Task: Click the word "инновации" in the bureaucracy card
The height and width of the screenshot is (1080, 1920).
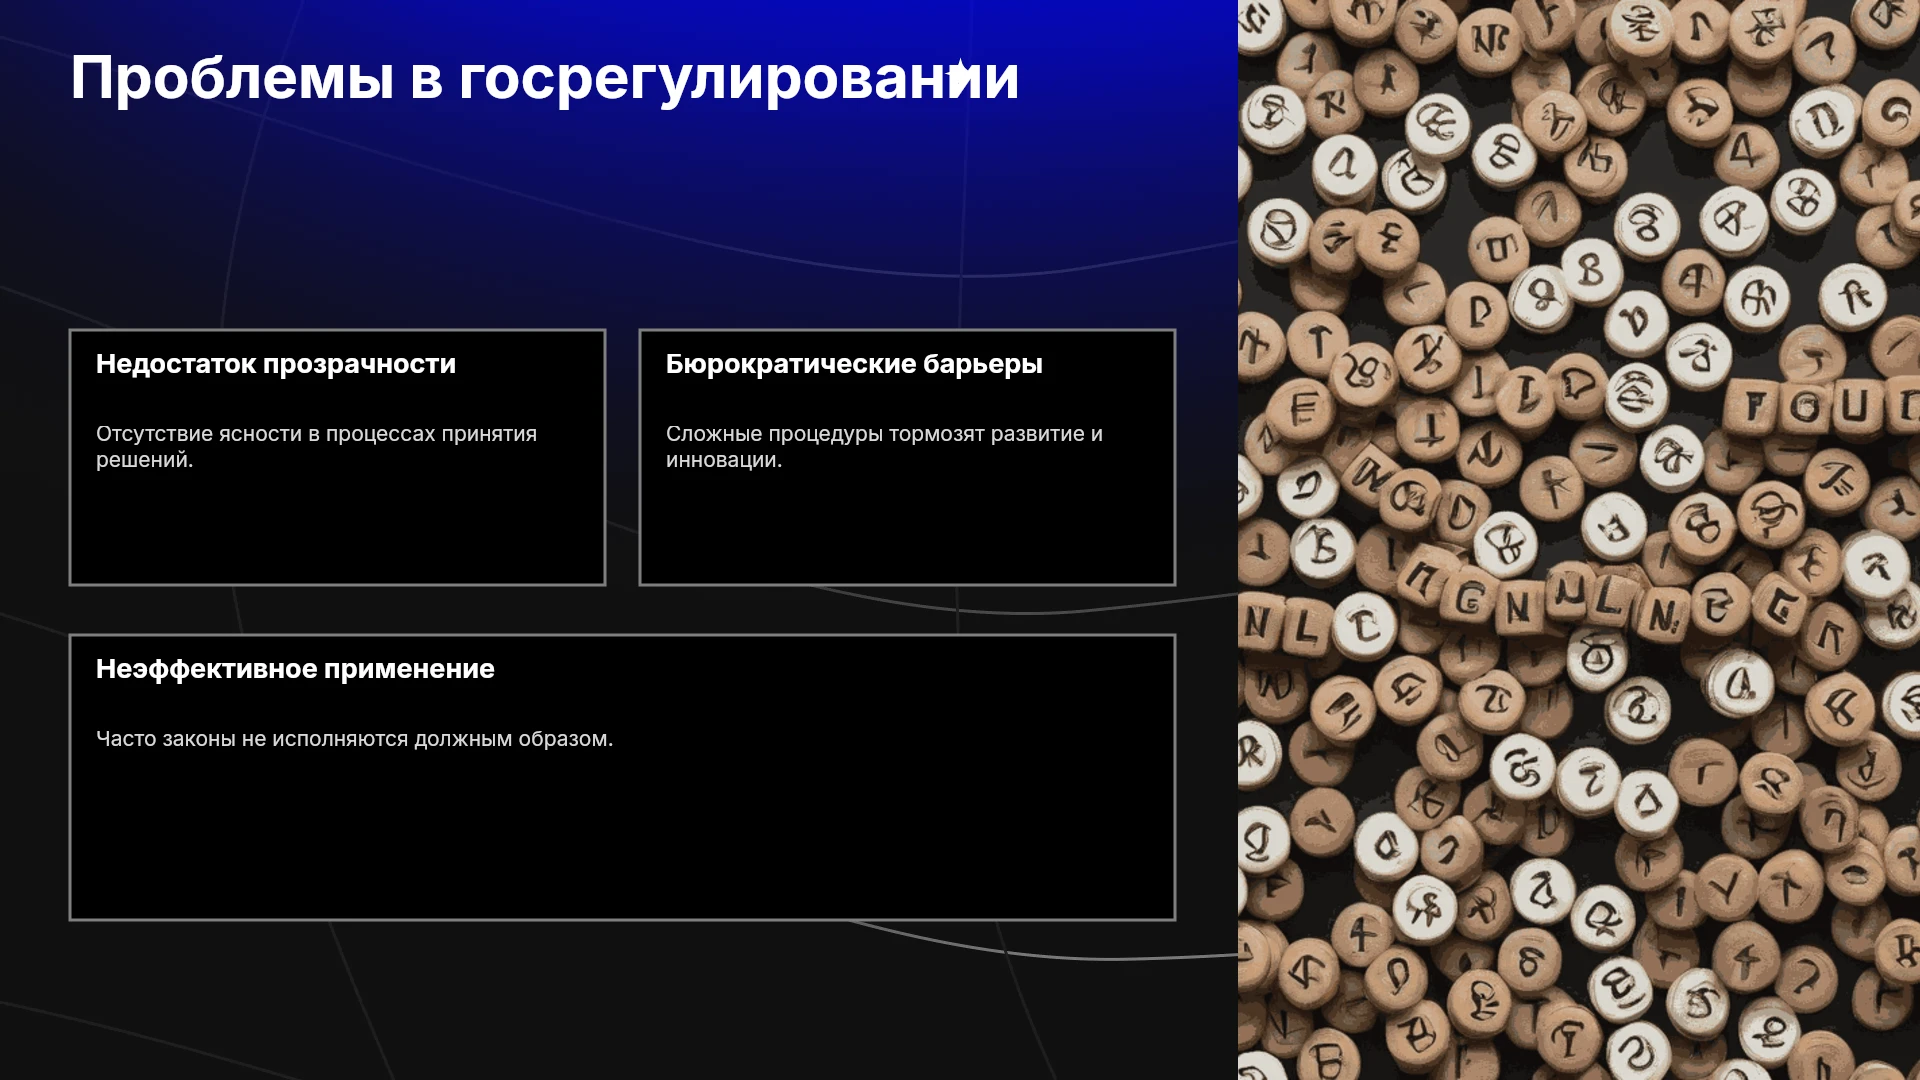Action: (721, 460)
